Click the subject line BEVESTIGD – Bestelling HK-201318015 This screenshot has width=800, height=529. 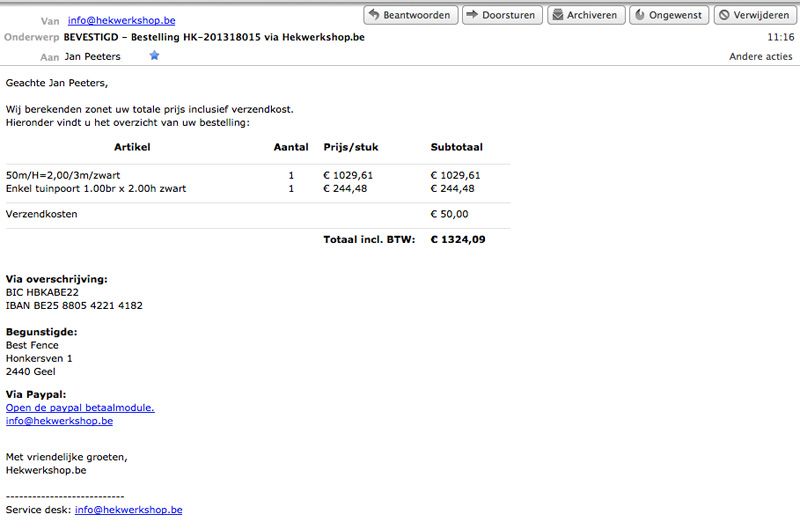(x=214, y=37)
